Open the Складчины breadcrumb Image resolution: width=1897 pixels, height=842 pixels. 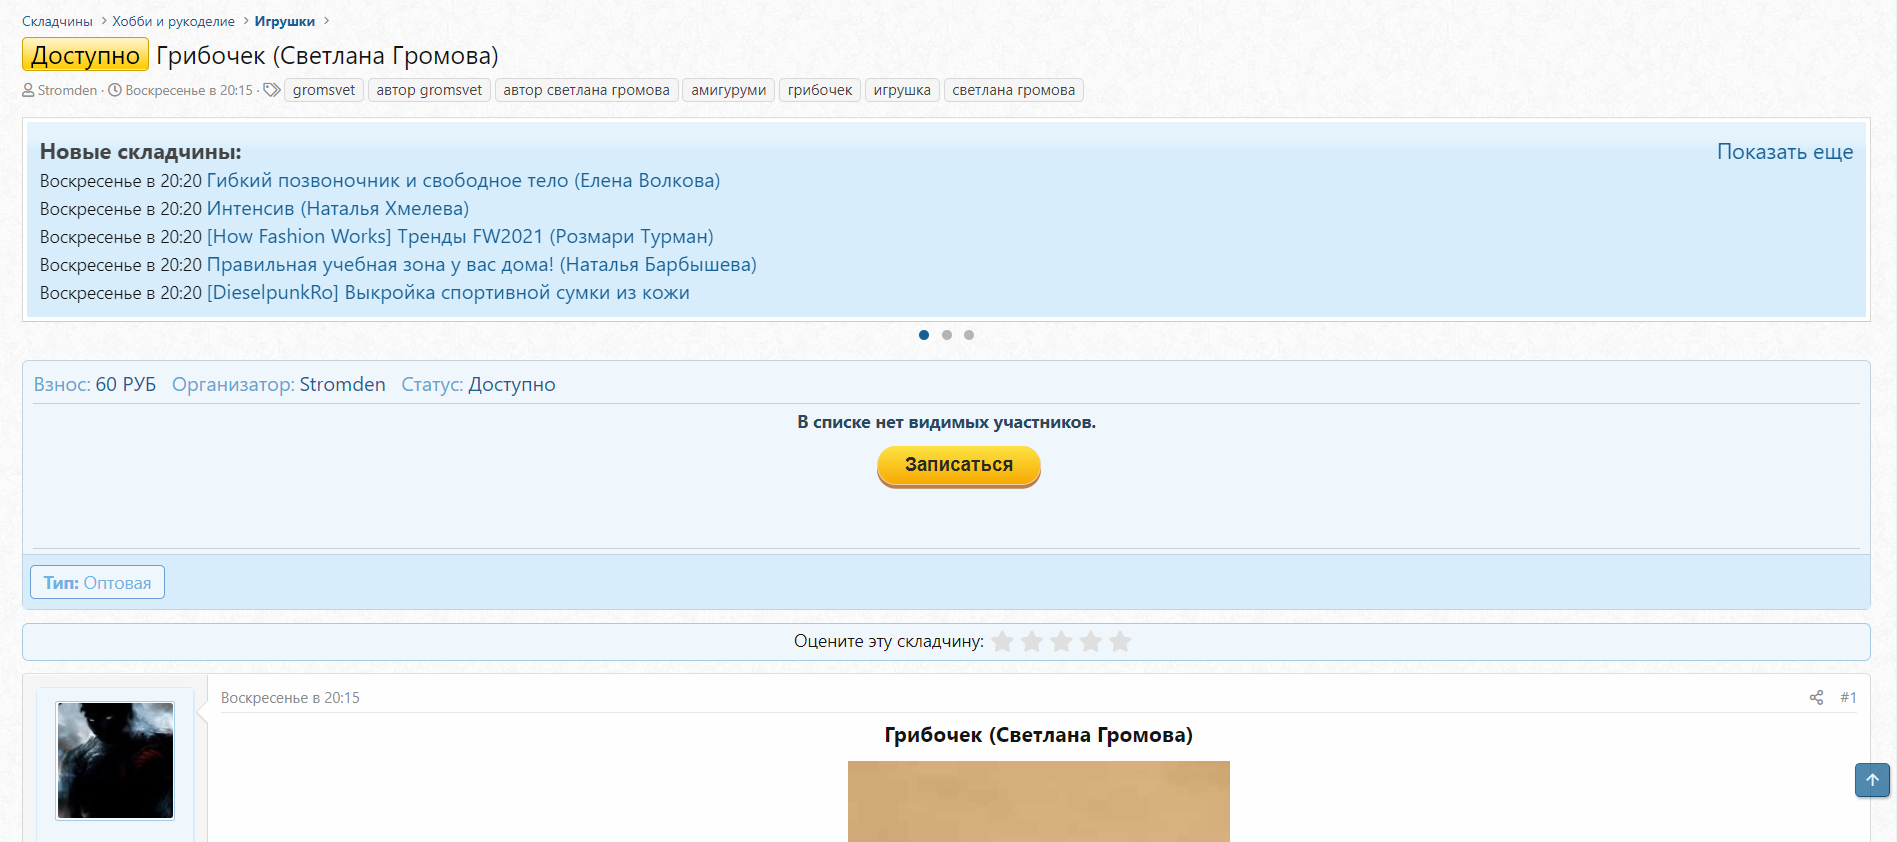(x=57, y=21)
